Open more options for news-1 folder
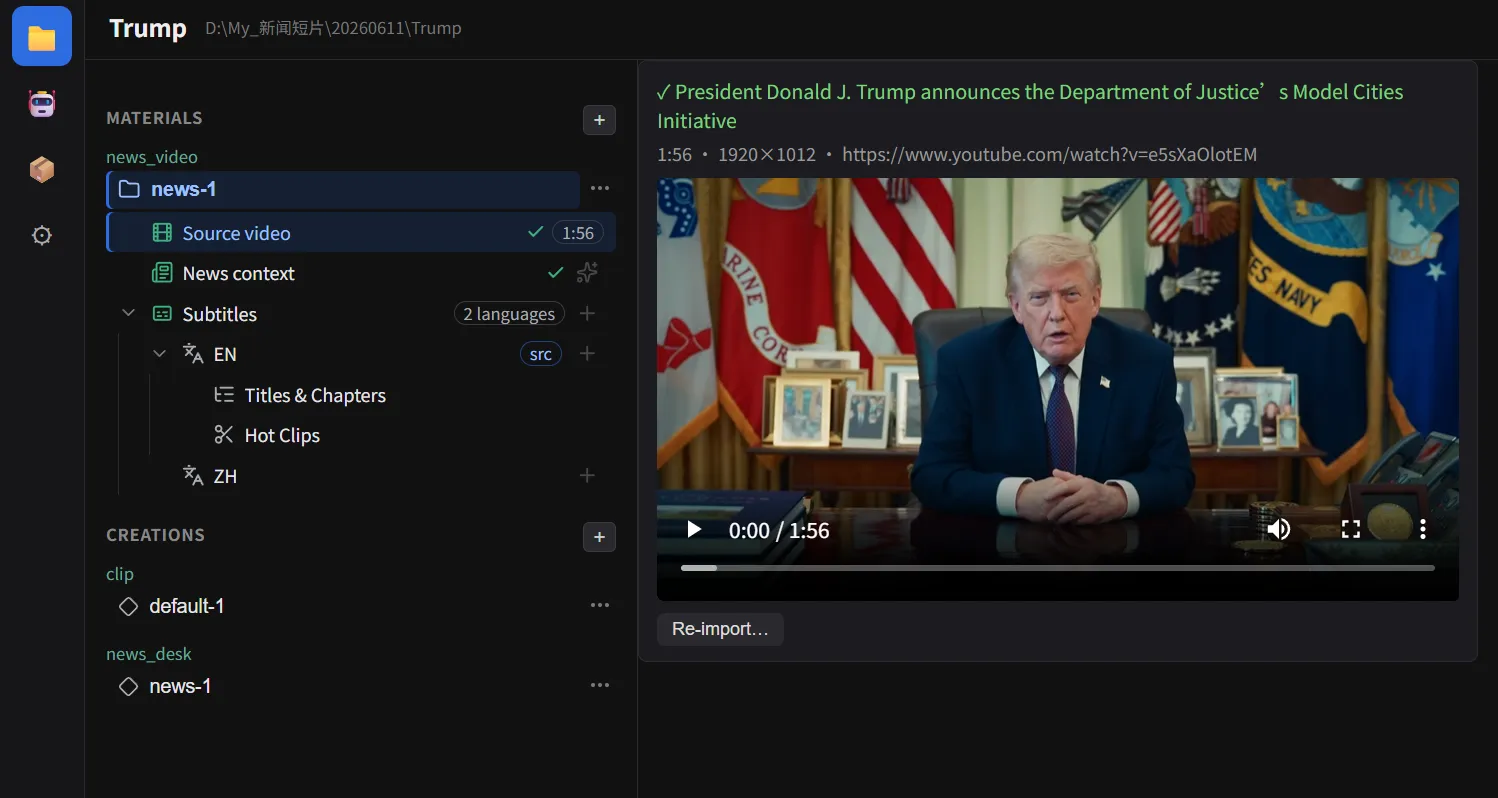 point(599,188)
